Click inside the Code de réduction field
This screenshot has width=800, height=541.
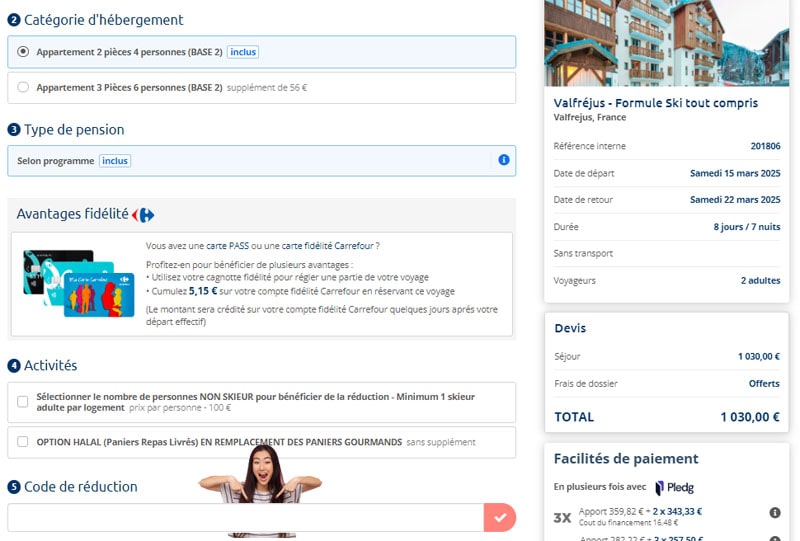(245, 518)
